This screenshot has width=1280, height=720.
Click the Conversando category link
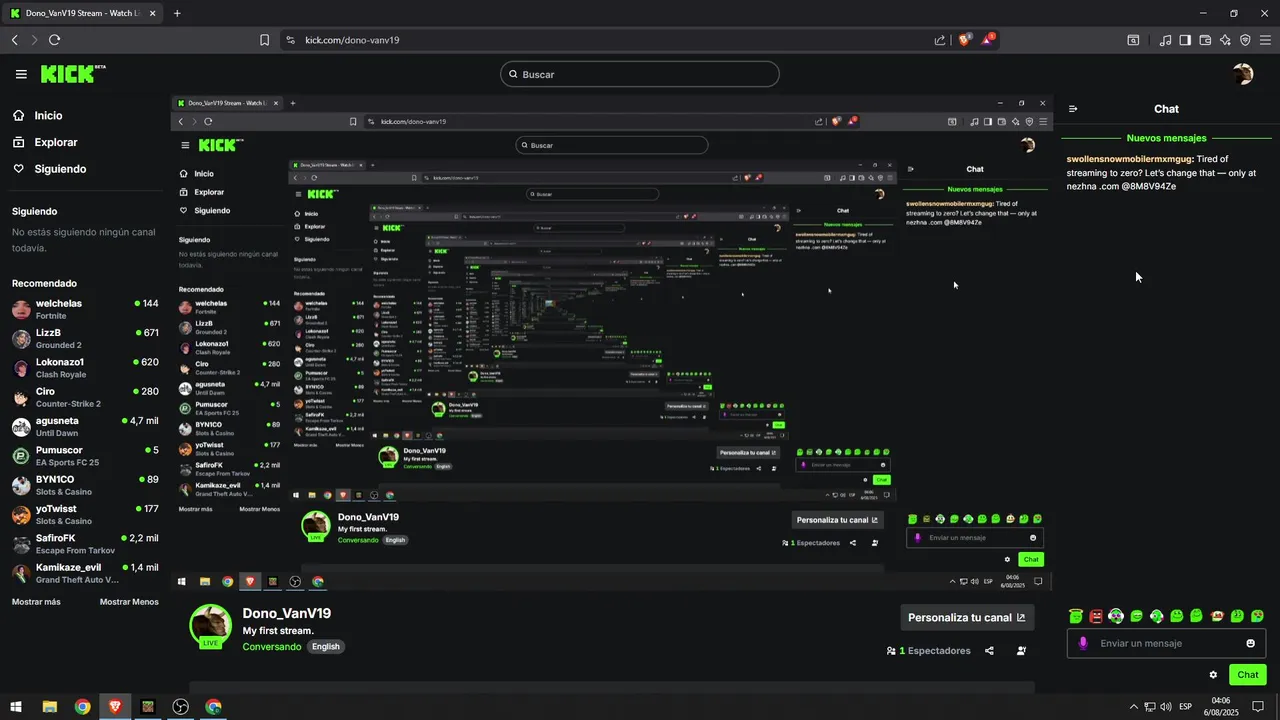pyautogui.click(x=272, y=647)
